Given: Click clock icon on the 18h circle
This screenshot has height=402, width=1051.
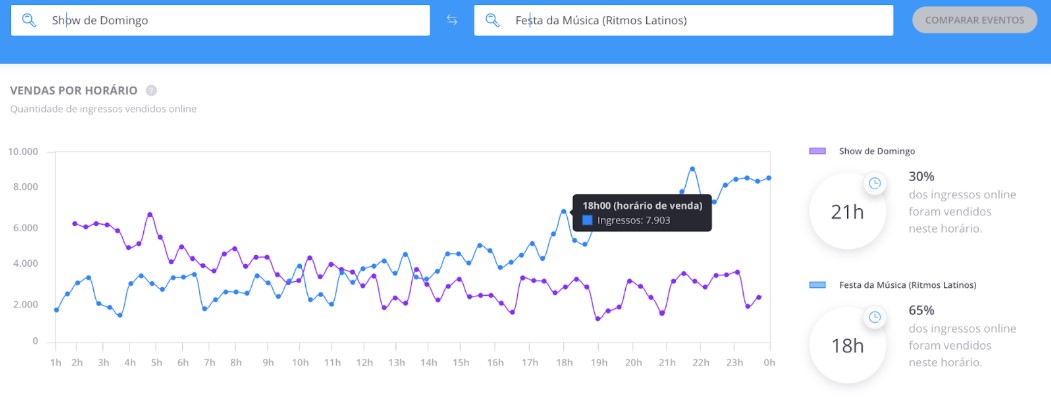Looking at the screenshot, I should click(875, 317).
